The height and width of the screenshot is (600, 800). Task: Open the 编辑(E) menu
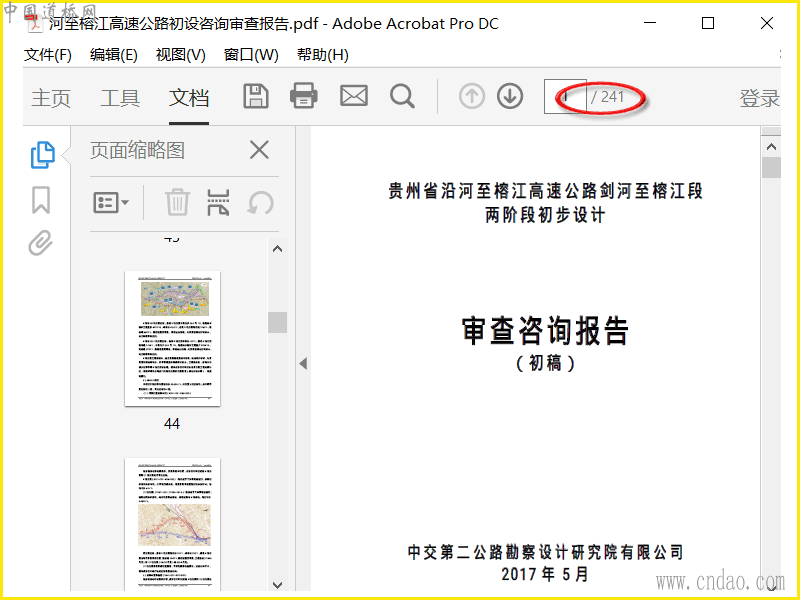pos(114,55)
